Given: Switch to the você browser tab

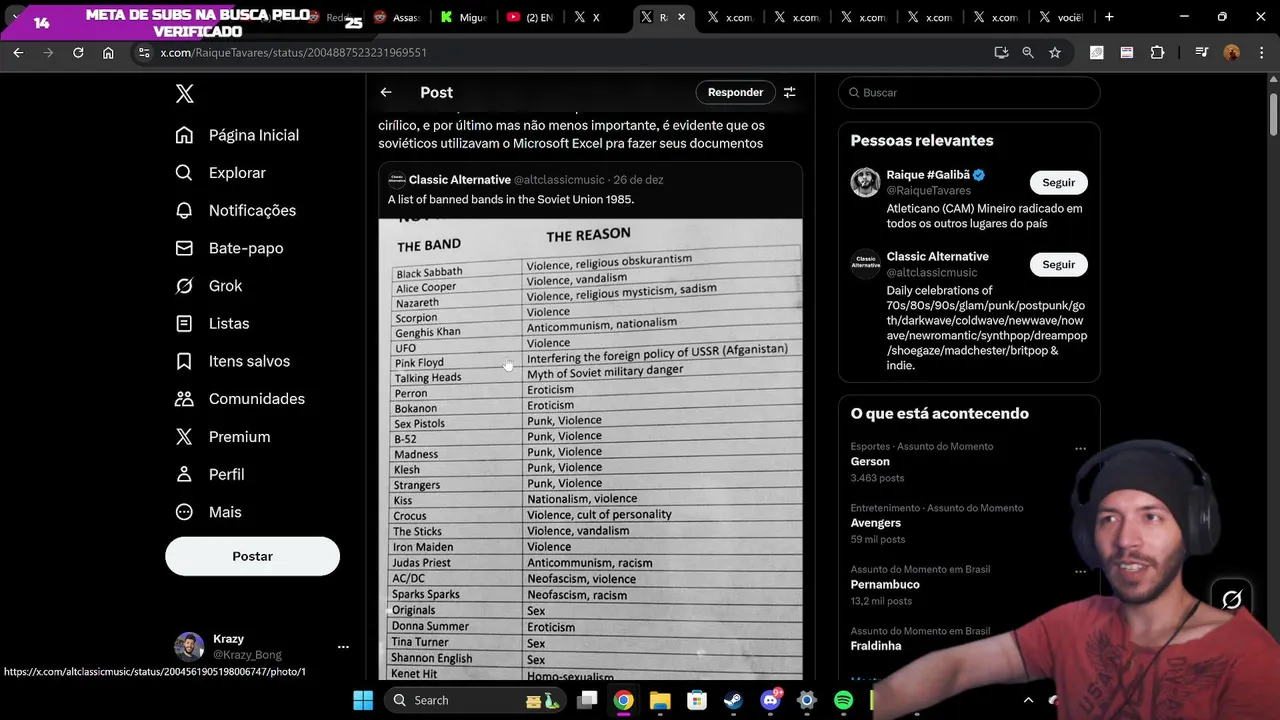Looking at the screenshot, I should [x=1060, y=17].
